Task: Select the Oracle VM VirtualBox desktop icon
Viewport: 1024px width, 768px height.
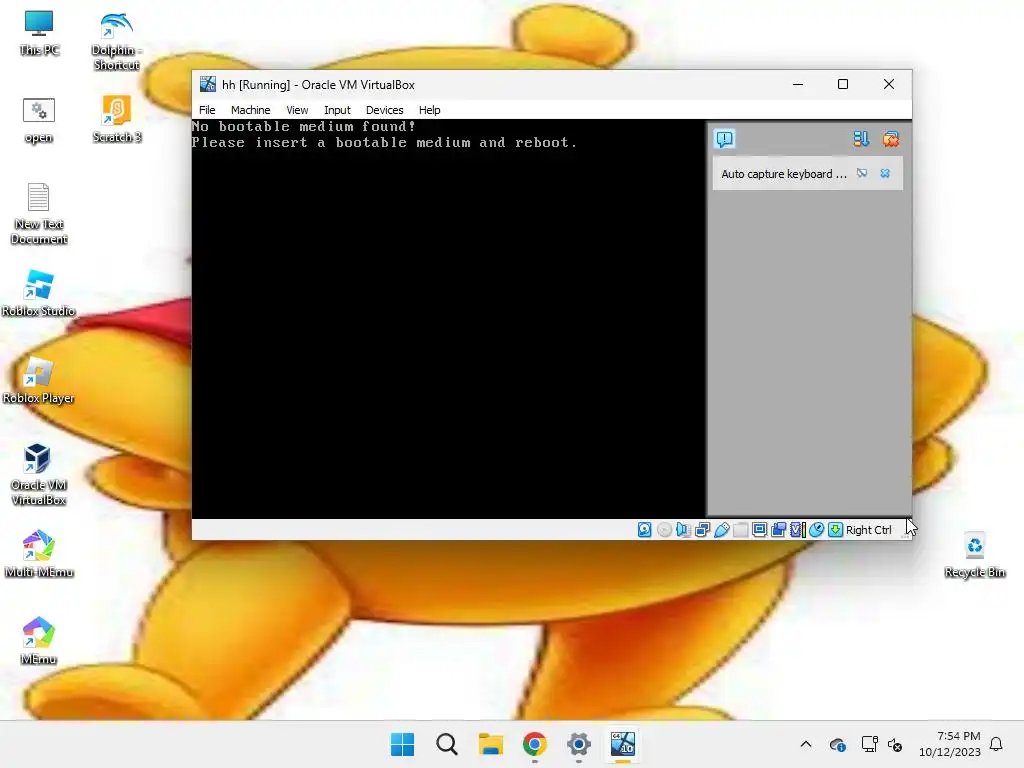Action: [x=39, y=475]
